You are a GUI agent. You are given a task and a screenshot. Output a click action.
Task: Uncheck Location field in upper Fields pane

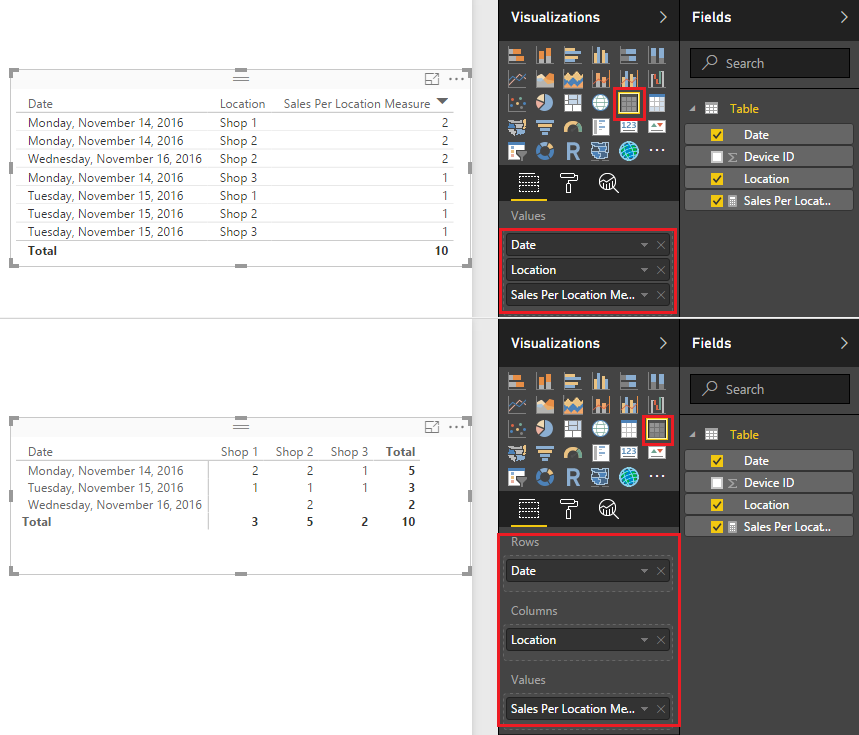tap(717, 179)
